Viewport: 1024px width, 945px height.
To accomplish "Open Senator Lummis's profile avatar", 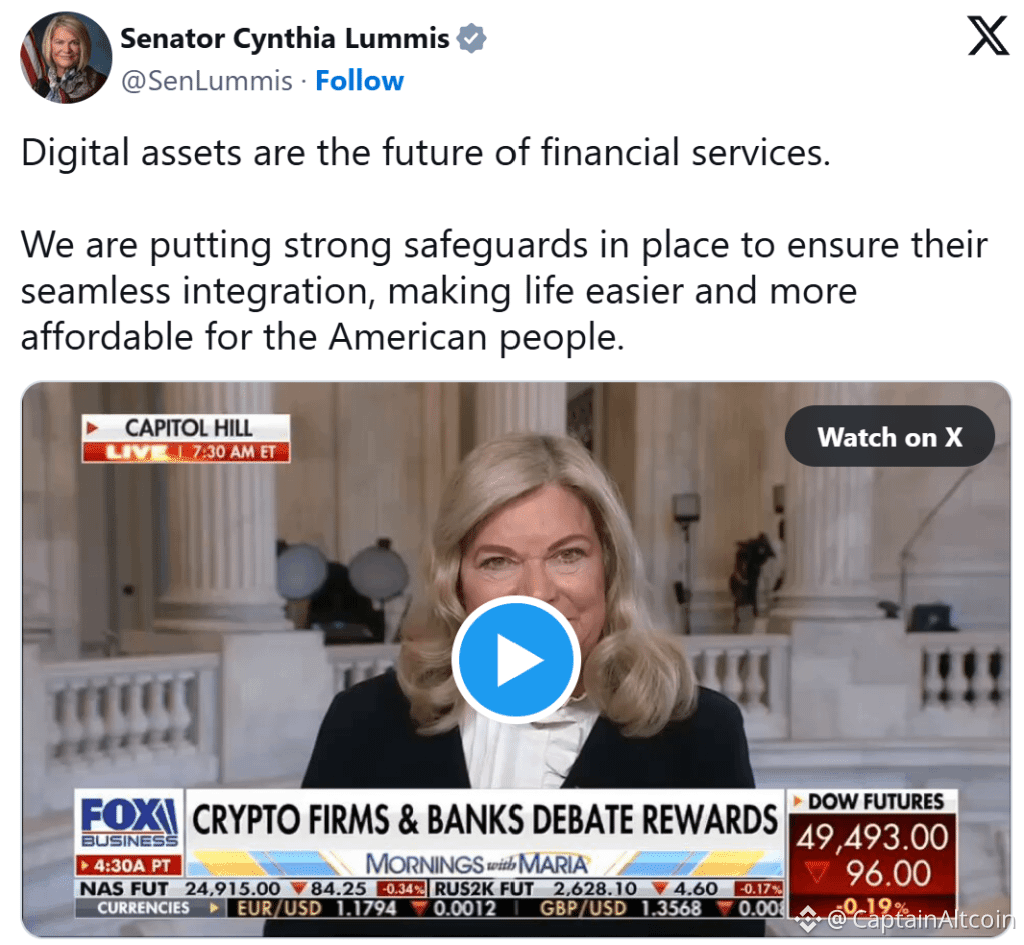I will pos(66,57).
